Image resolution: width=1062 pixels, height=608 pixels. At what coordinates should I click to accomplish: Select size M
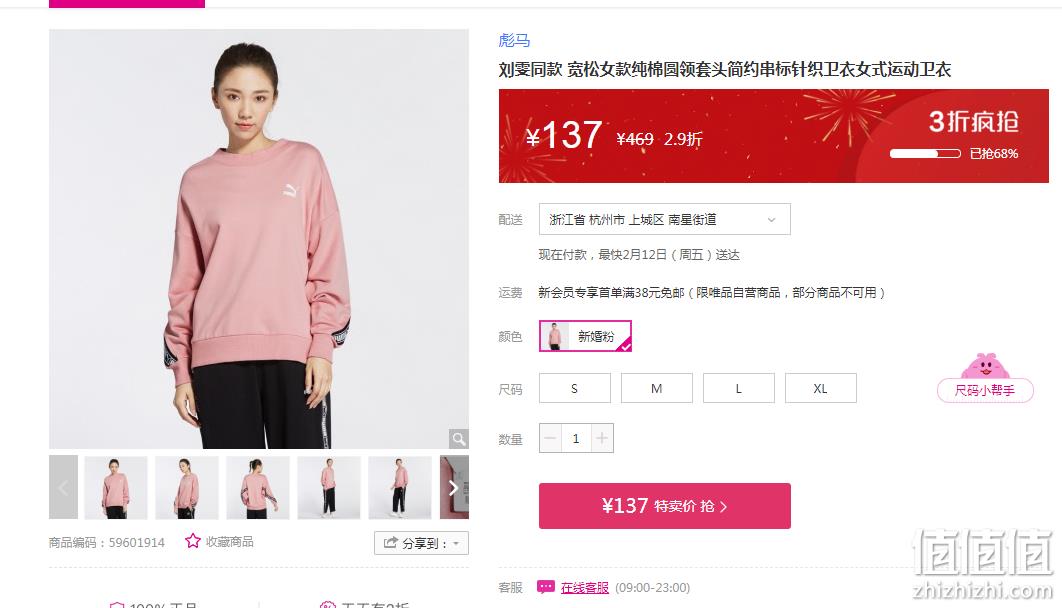point(656,389)
